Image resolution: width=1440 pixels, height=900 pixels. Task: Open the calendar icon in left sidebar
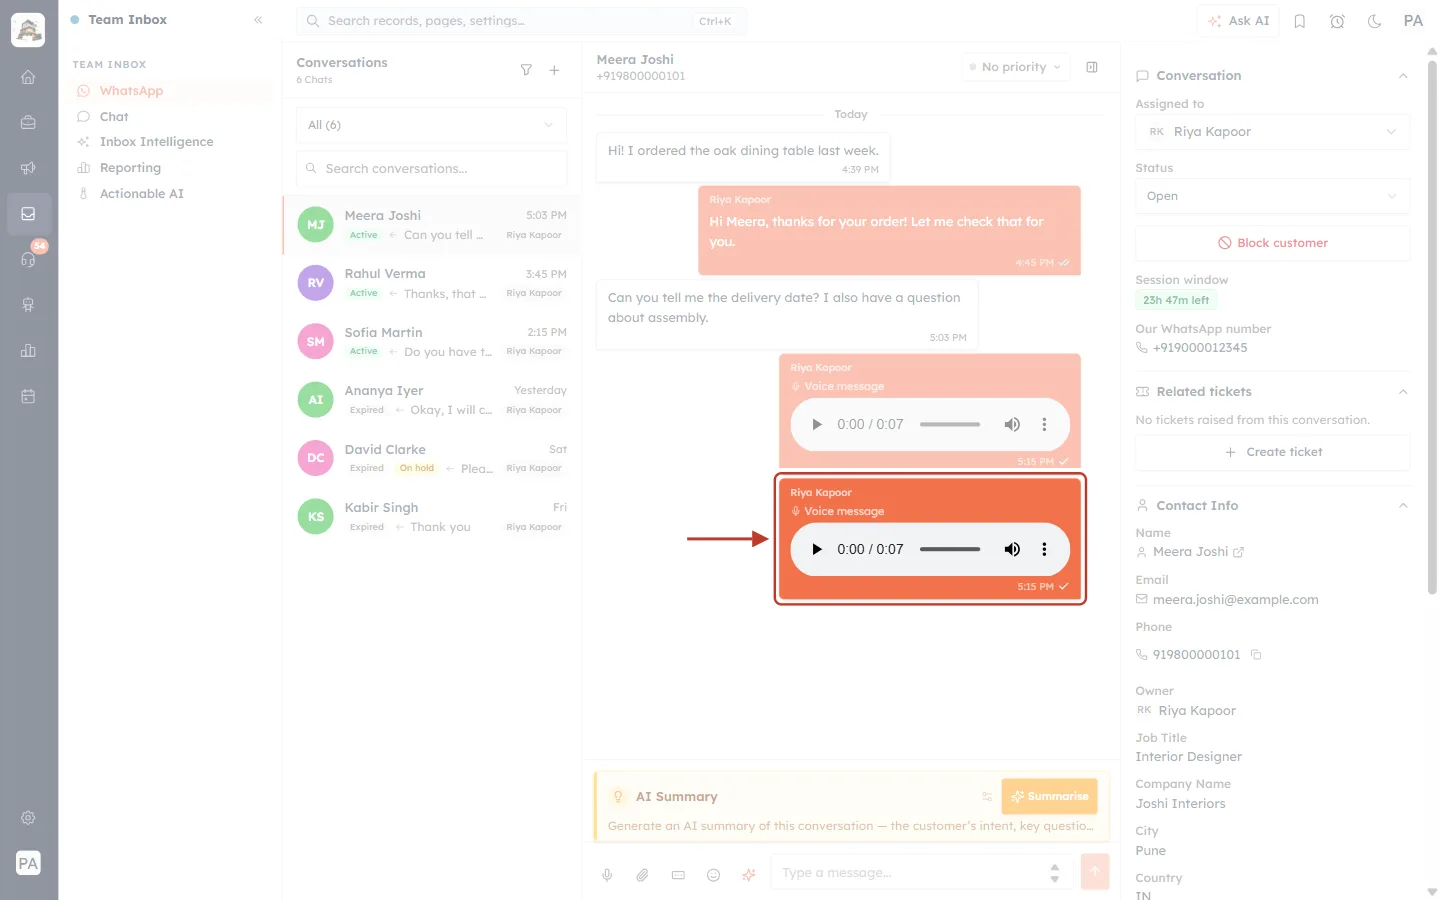point(28,396)
